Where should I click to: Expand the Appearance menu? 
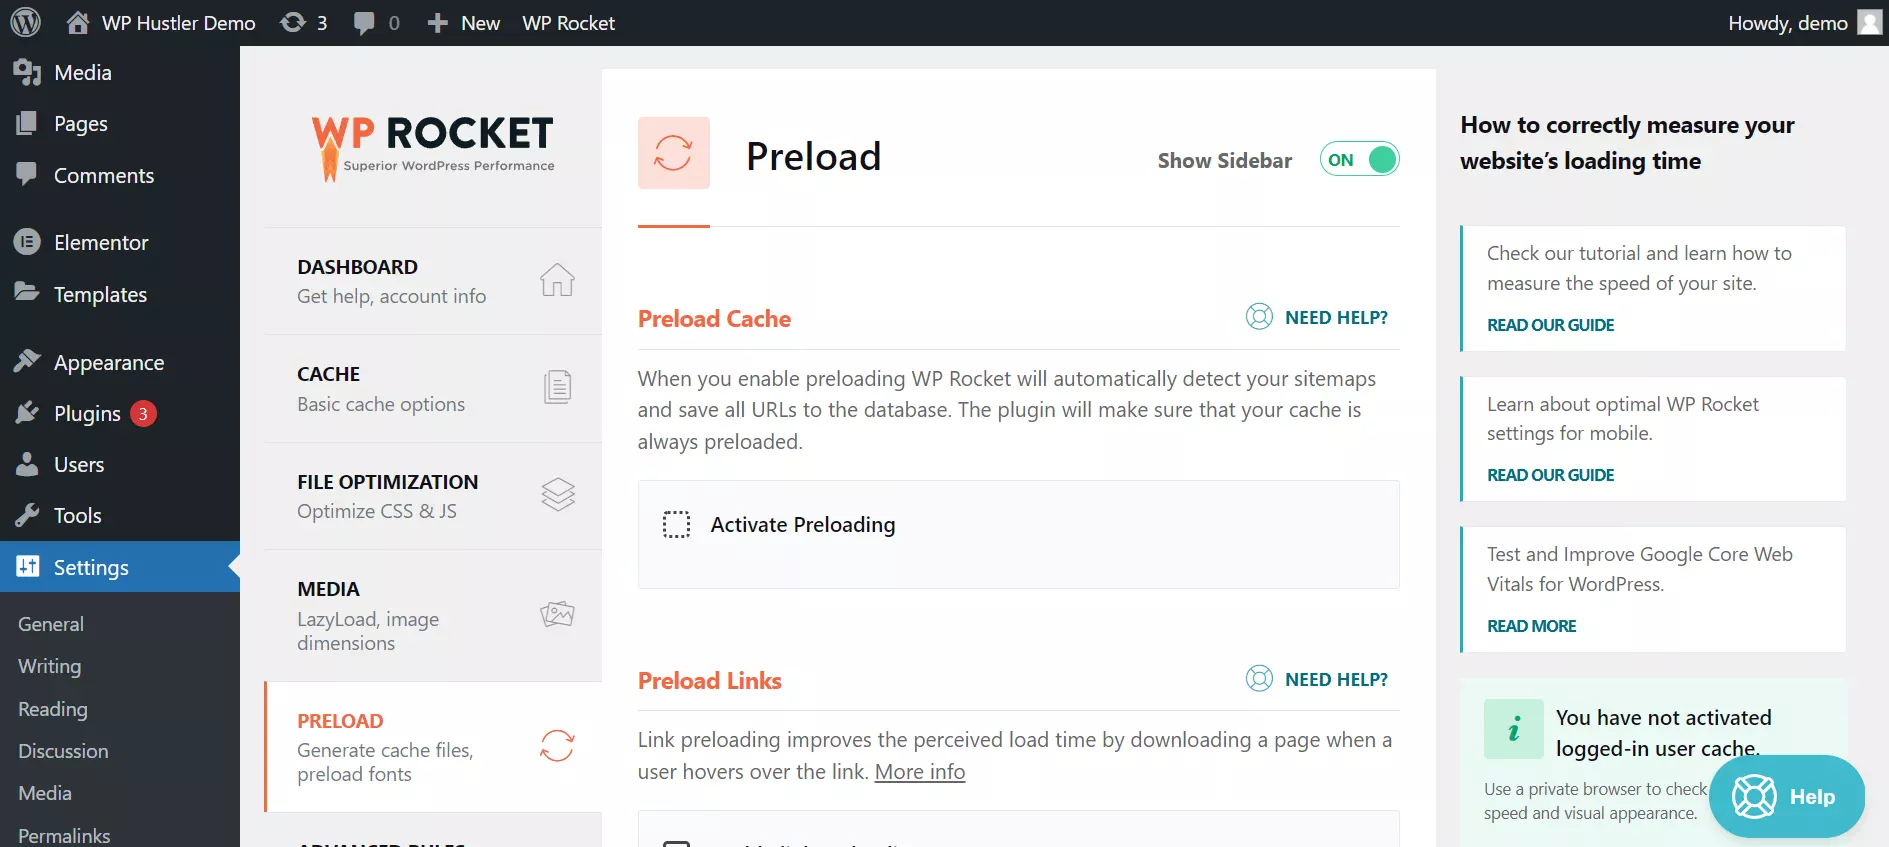coord(108,362)
